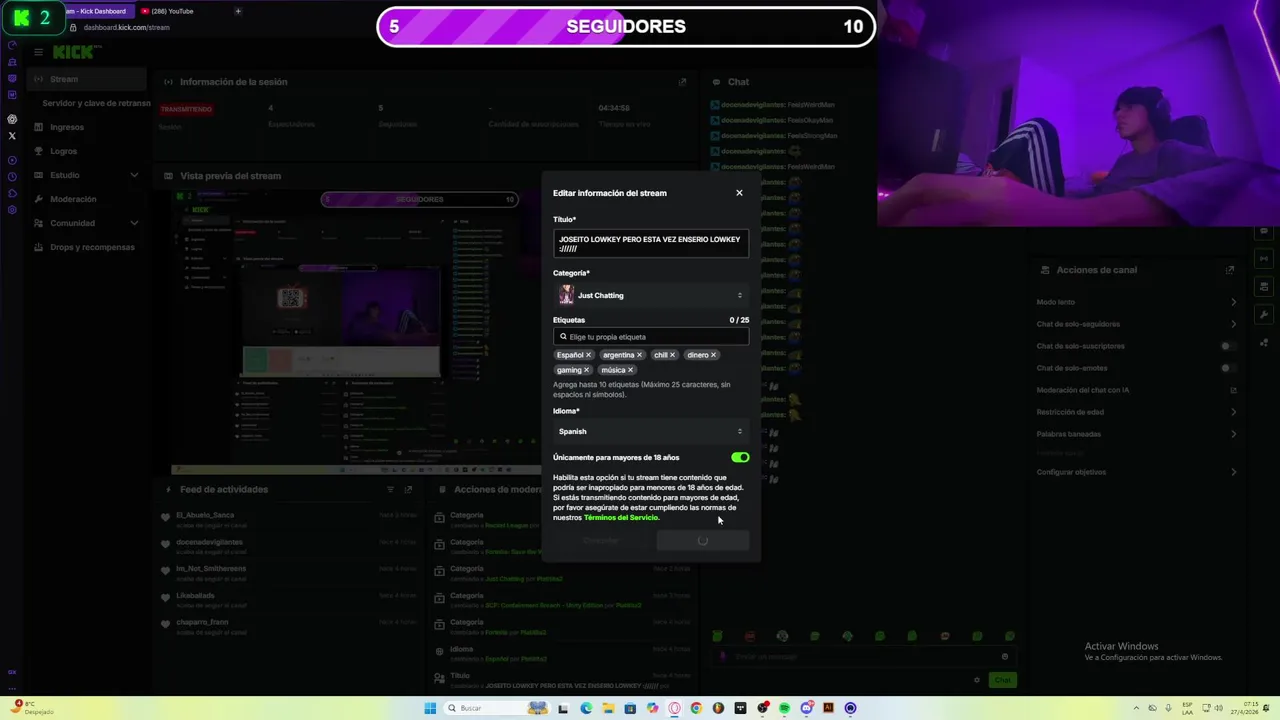This screenshot has width=1280, height=720.
Task: Open browser sidebar settings gear
Action: coord(12,209)
